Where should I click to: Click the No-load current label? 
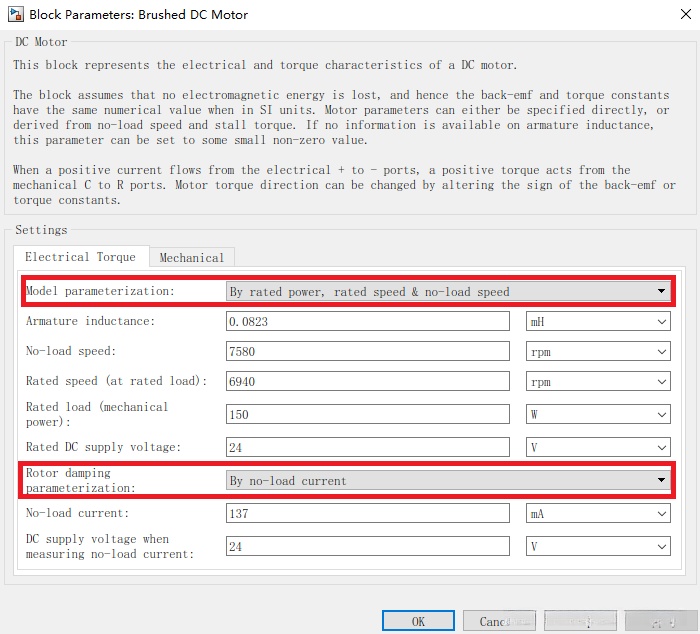click(77, 513)
